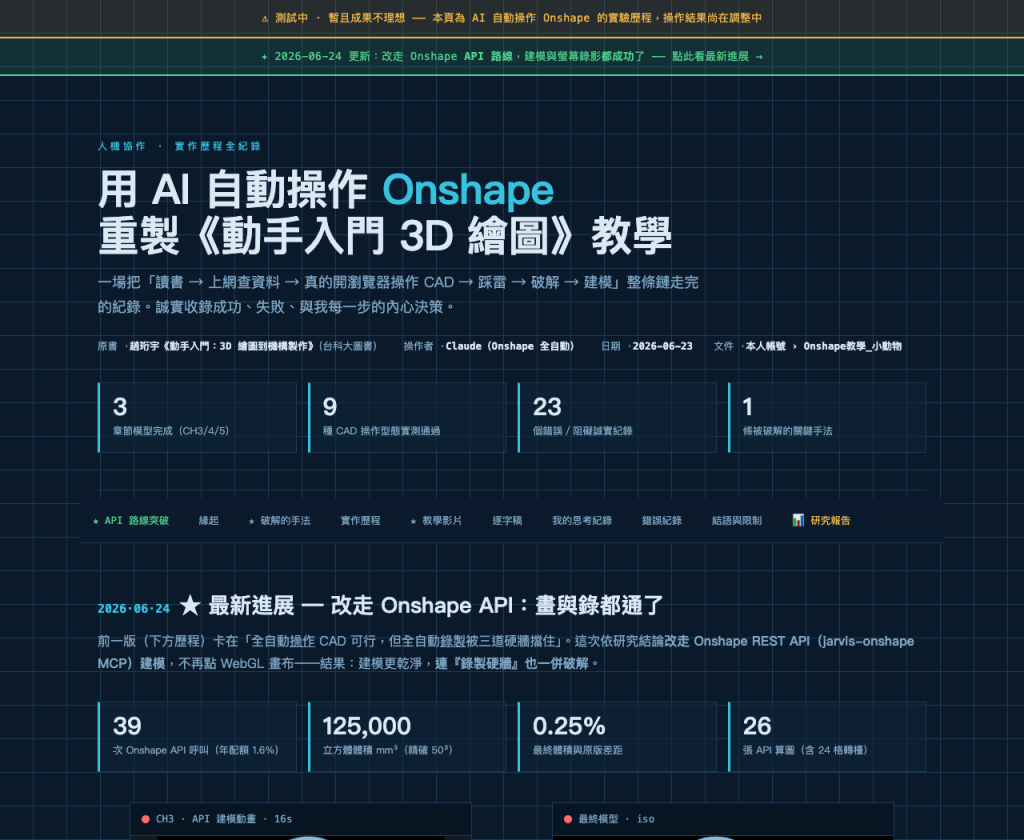1024x840 pixels.
Task: Click the star icon before 最新進展
Action: point(190,606)
